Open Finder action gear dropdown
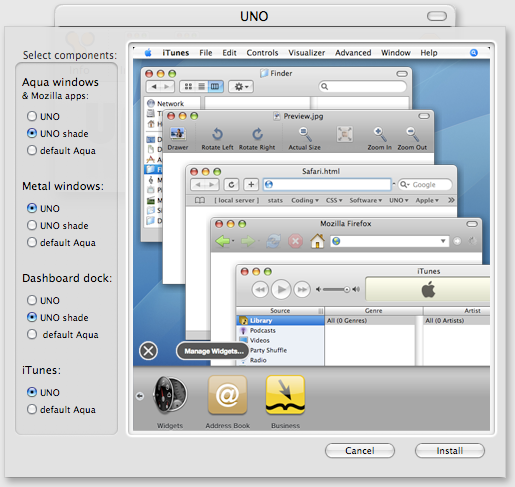 coord(241,87)
